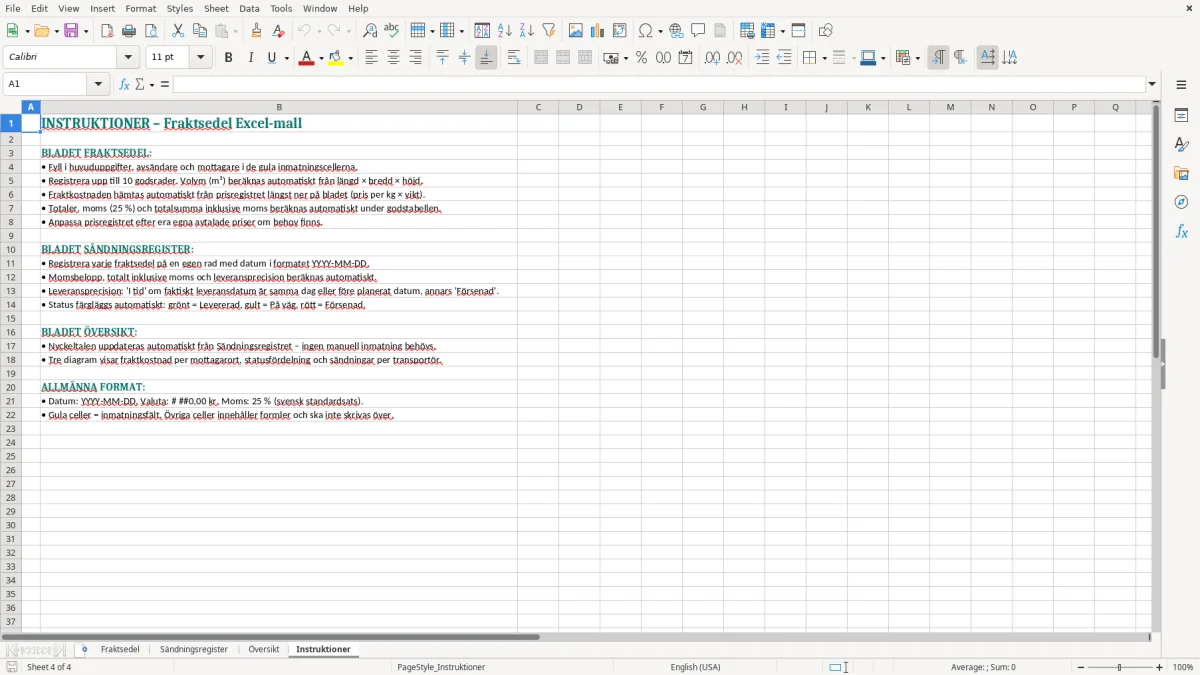
Task: Open the font size dropdown
Action: tap(200, 58)
